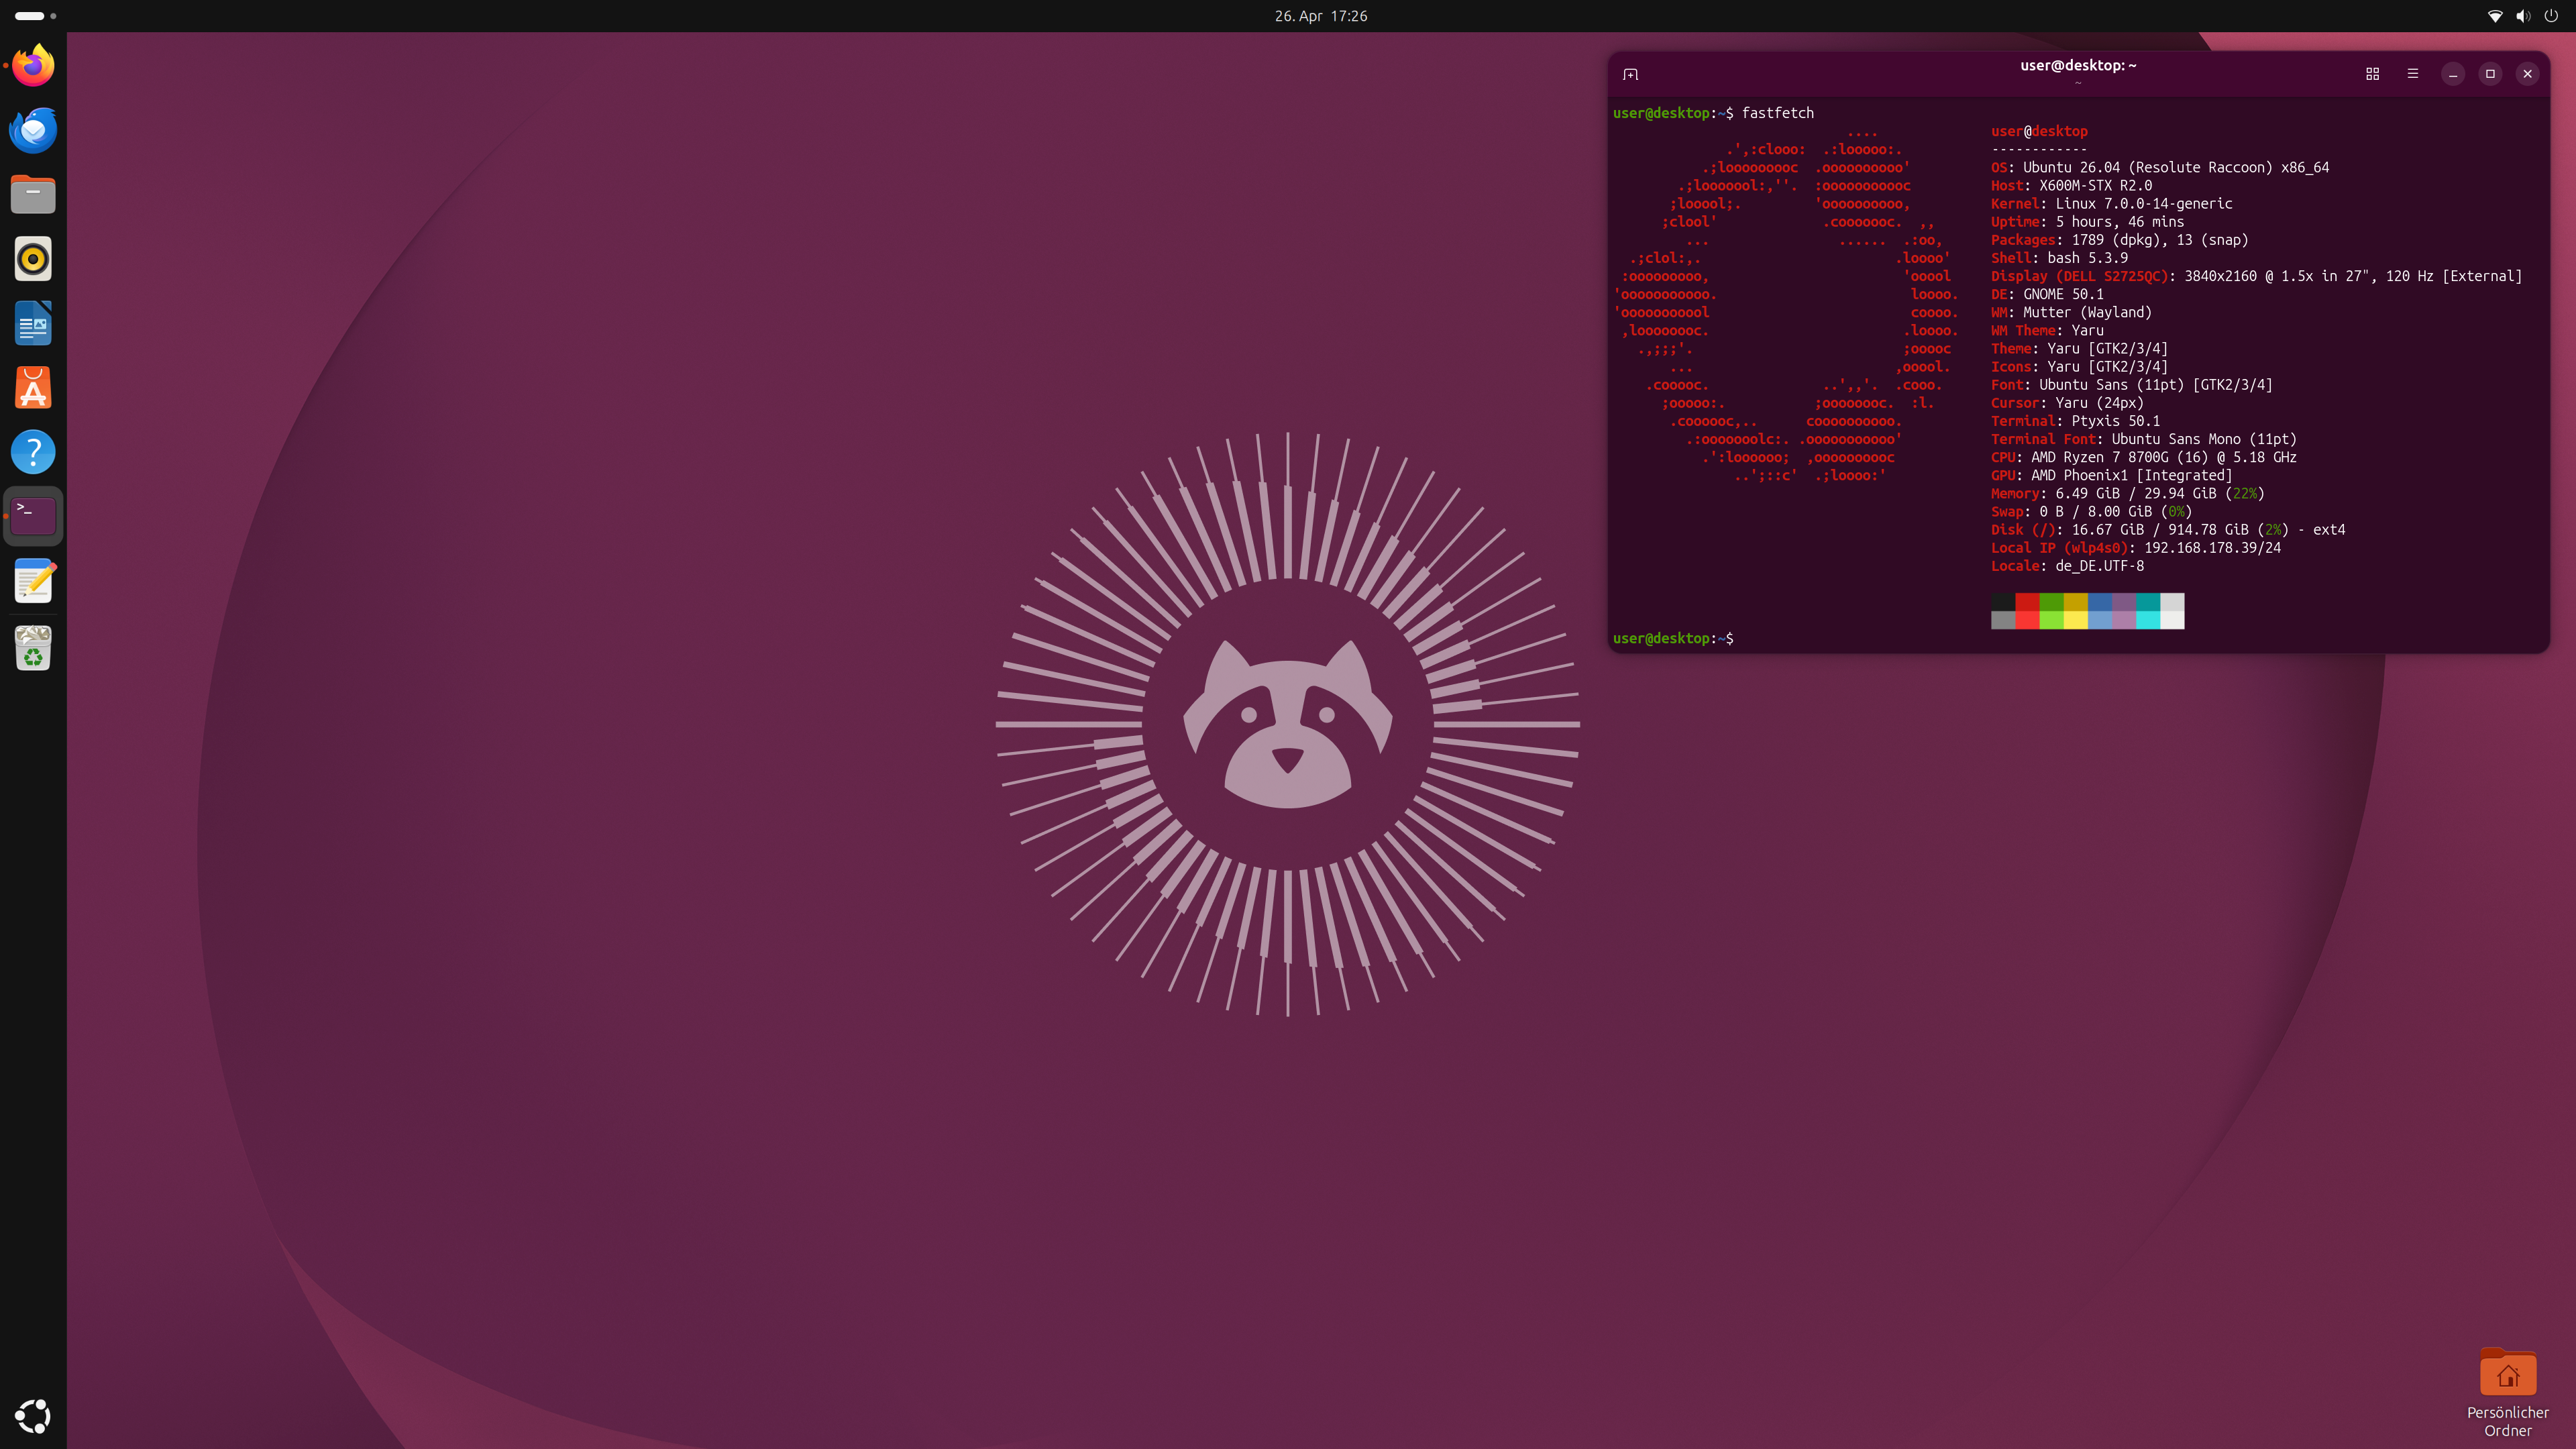2576x1449 pixels.
Task: Open Rhythmbox music player from the dock
Action: tap(33, 259)
